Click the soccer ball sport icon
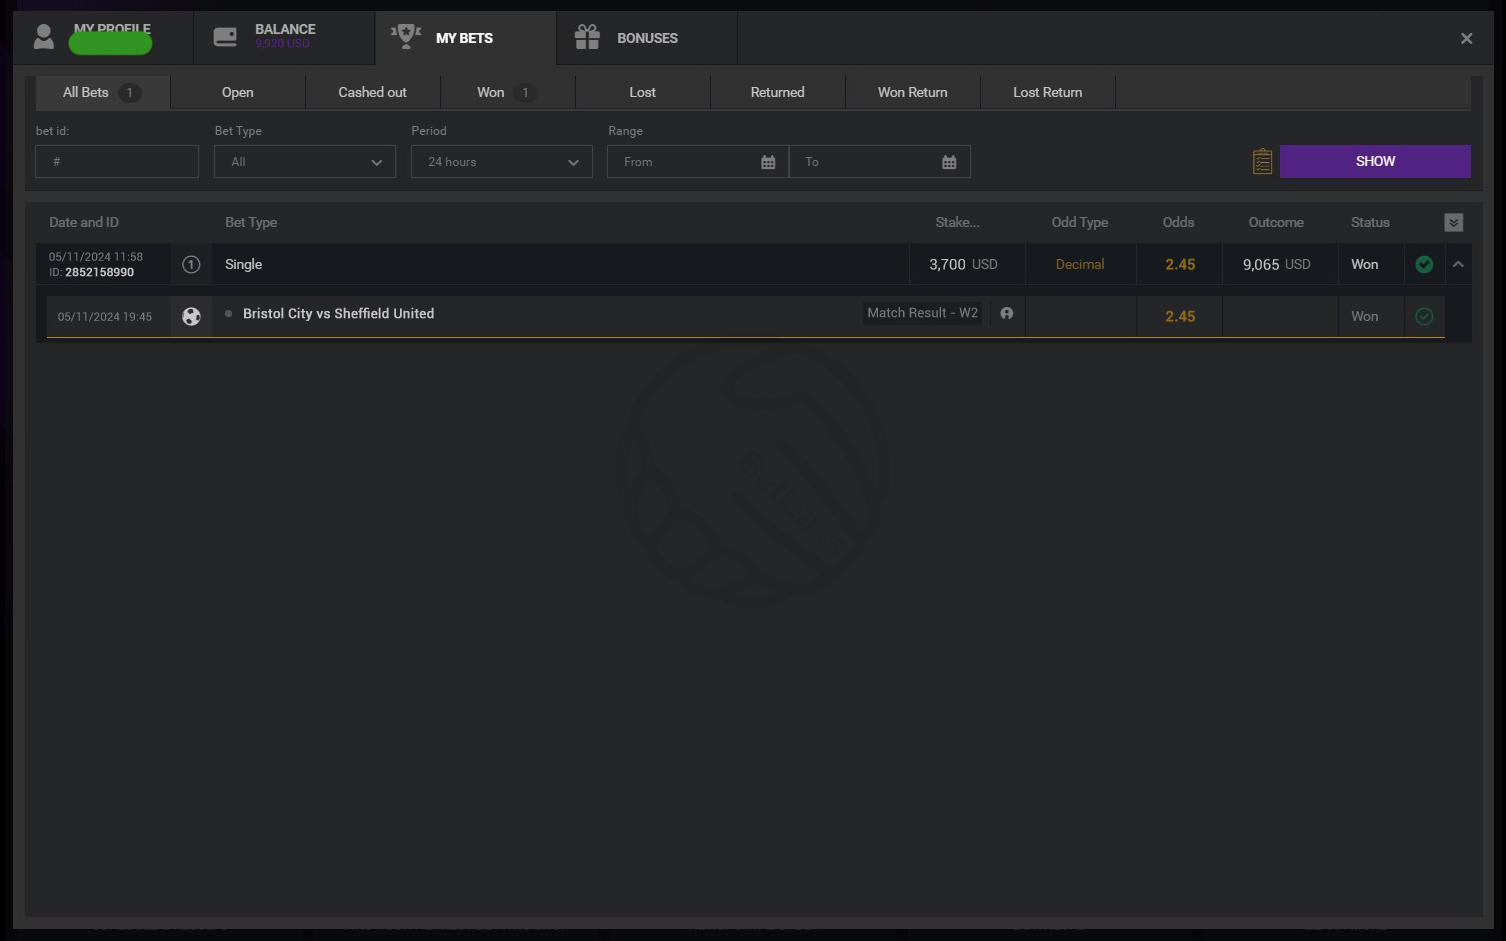 191,316
